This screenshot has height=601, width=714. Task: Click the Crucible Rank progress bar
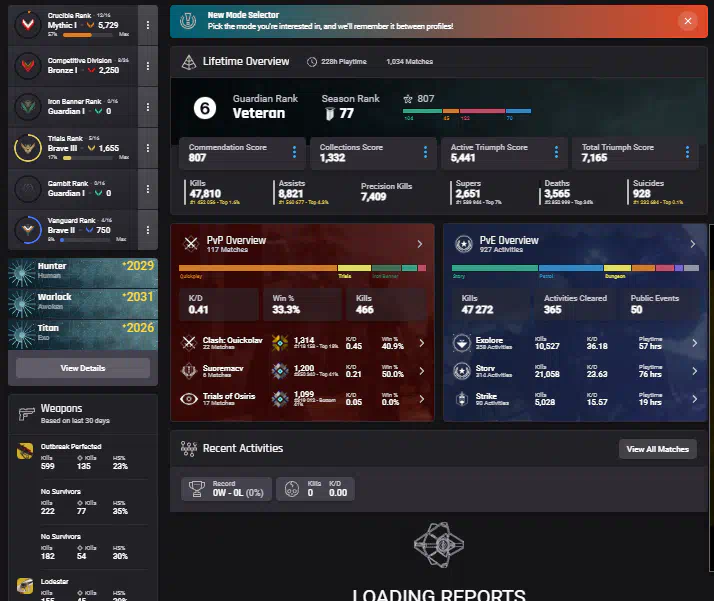[x=88, y=35]
